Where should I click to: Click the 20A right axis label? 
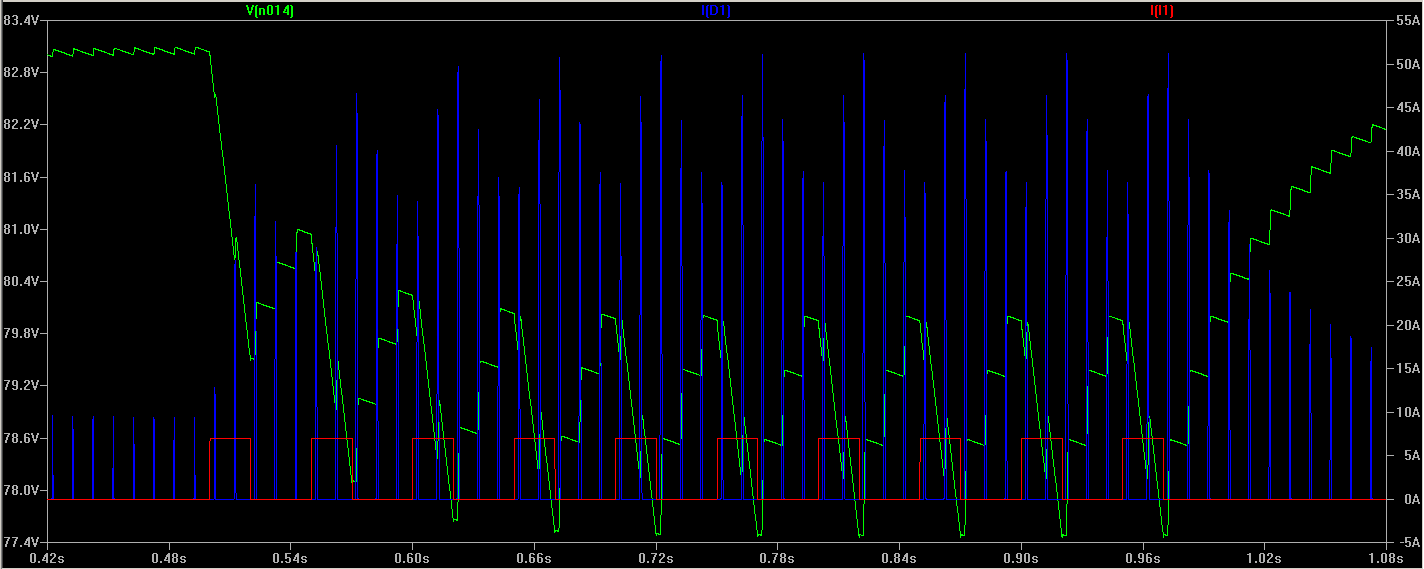click(x=1408, y=325)
